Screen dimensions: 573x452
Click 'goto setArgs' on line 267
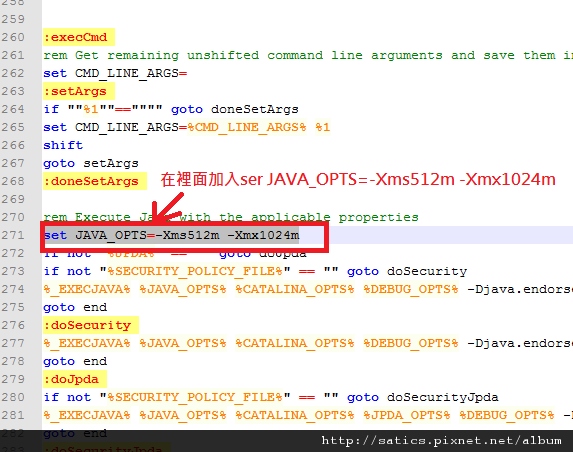[x=91, y=163]
